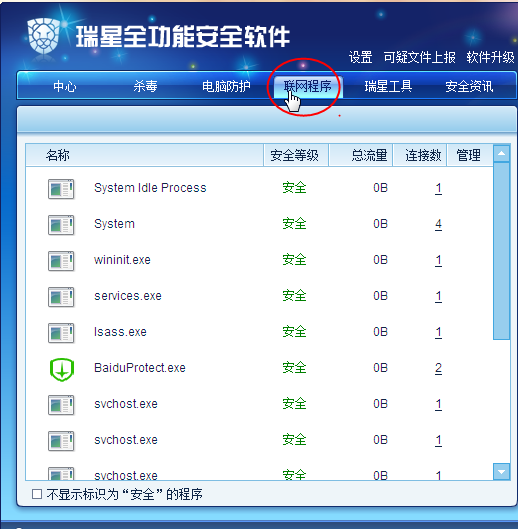Viewport: 518px width, 529px height.
Task: Select the 联网程序 tab
Action: pyautogui.click(x=307, y=86)
